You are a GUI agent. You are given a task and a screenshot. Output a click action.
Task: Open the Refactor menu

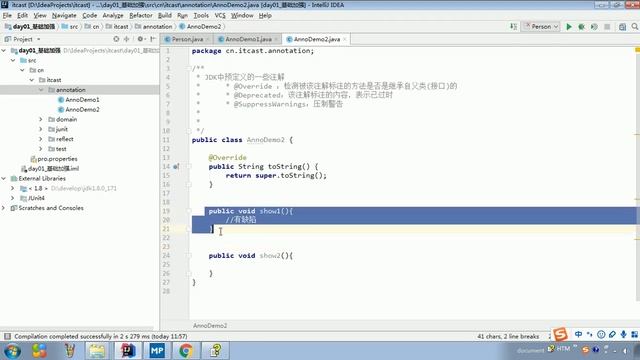(x=140, y=16)
